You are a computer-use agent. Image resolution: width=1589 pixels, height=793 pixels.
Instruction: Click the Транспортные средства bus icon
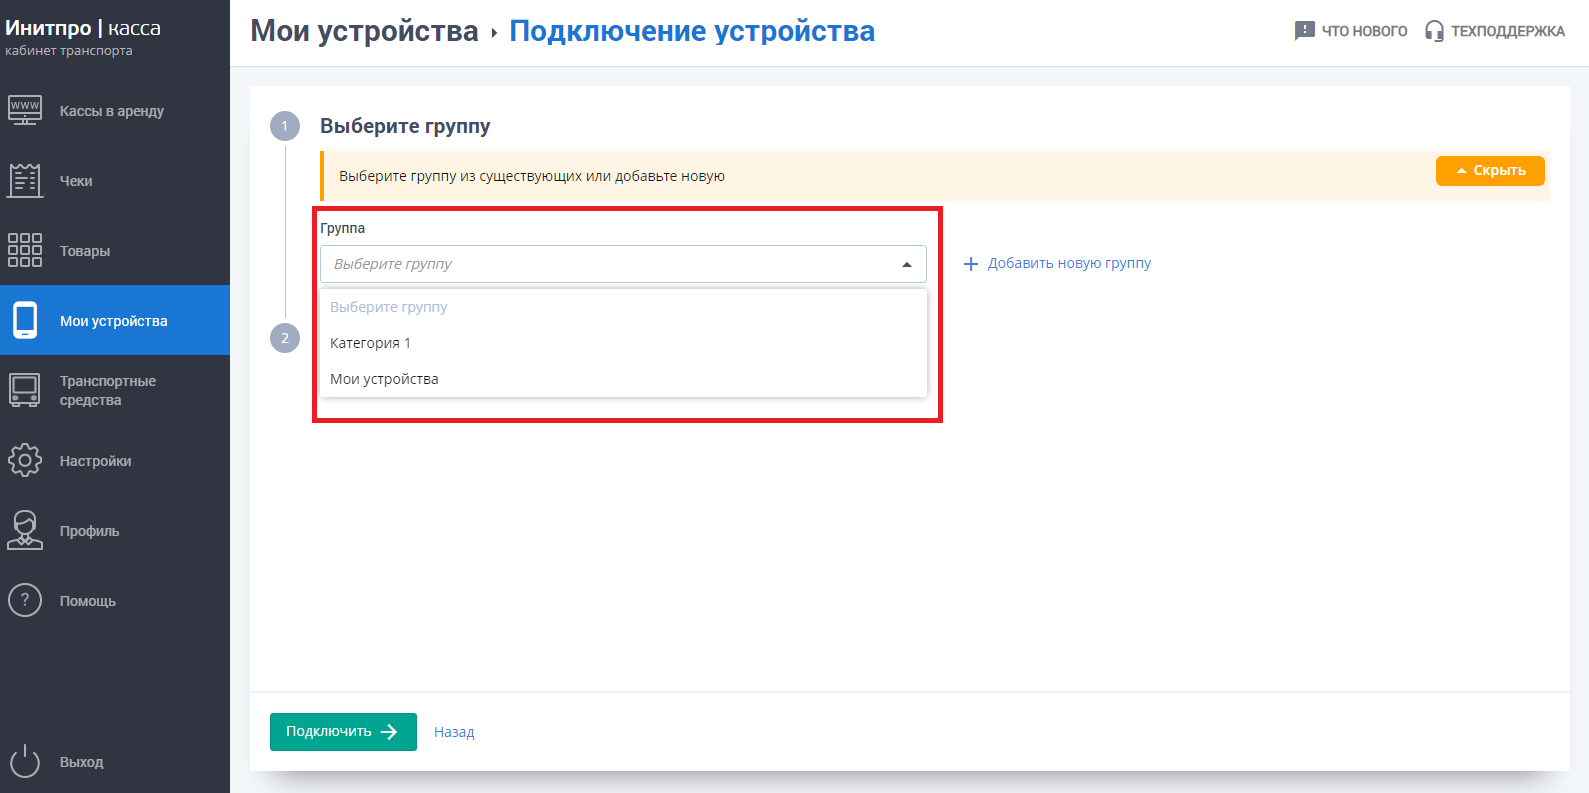pos(25,390)
